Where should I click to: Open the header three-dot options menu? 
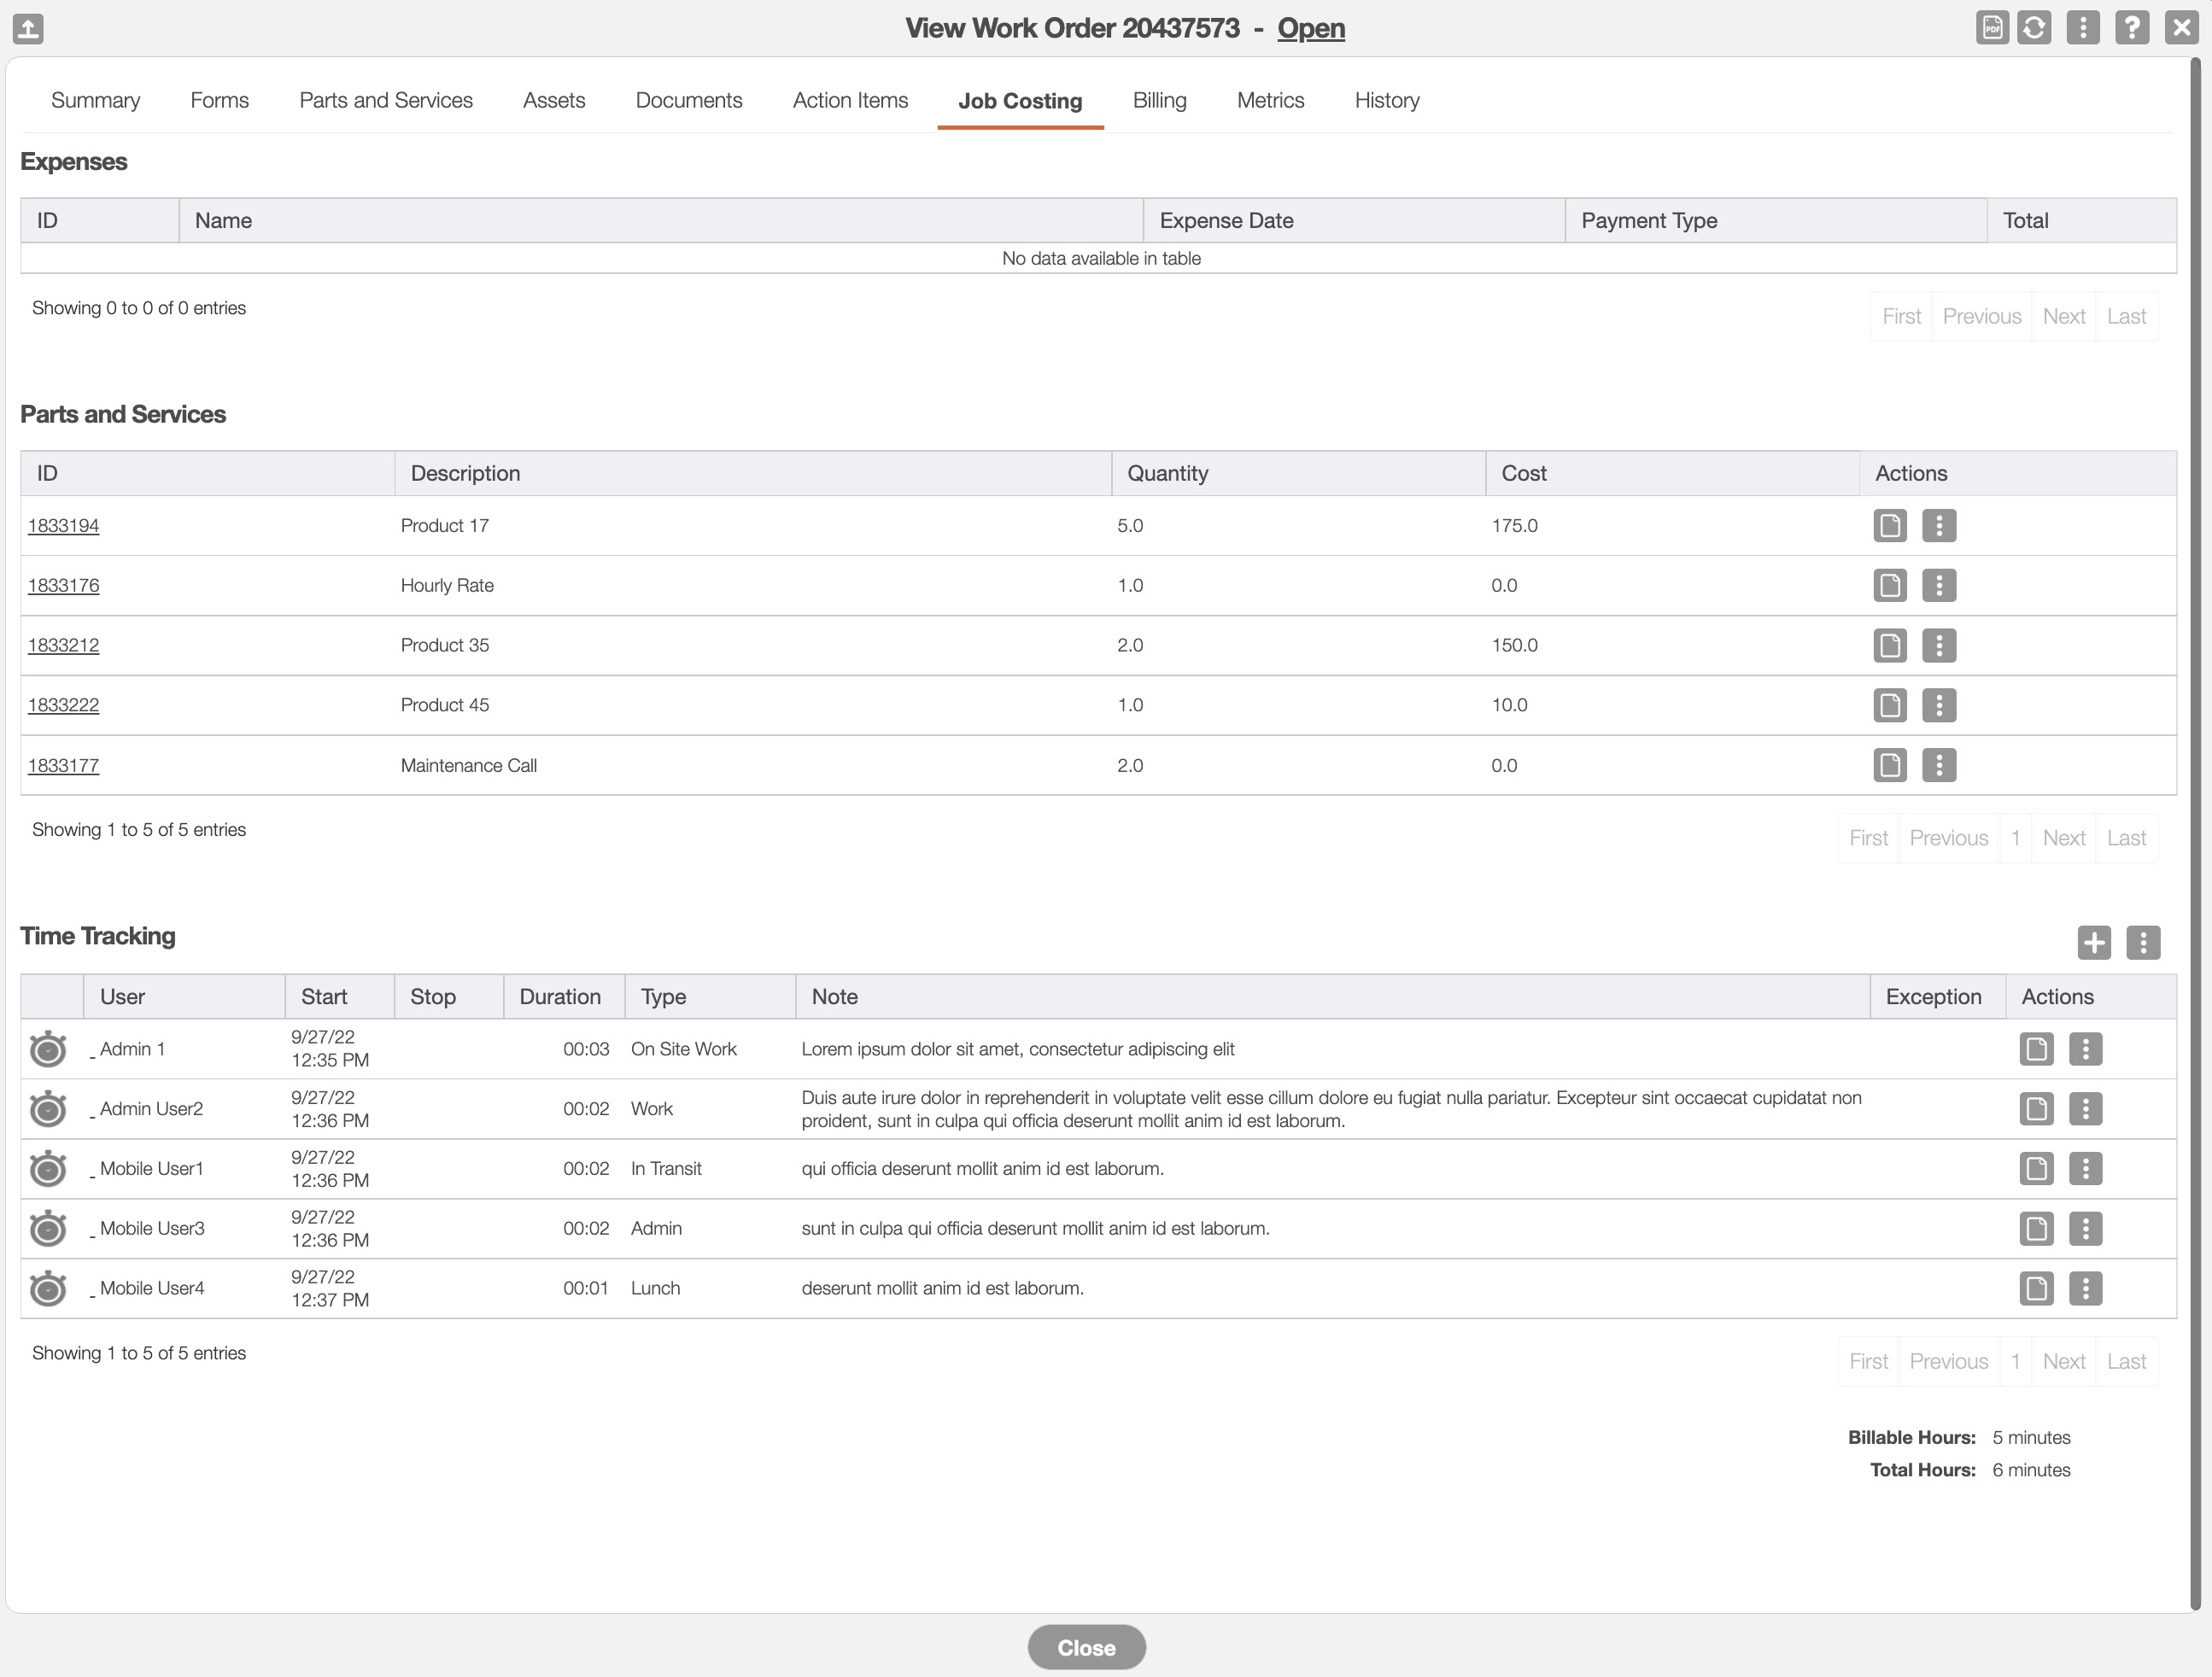click(2083, 27)
